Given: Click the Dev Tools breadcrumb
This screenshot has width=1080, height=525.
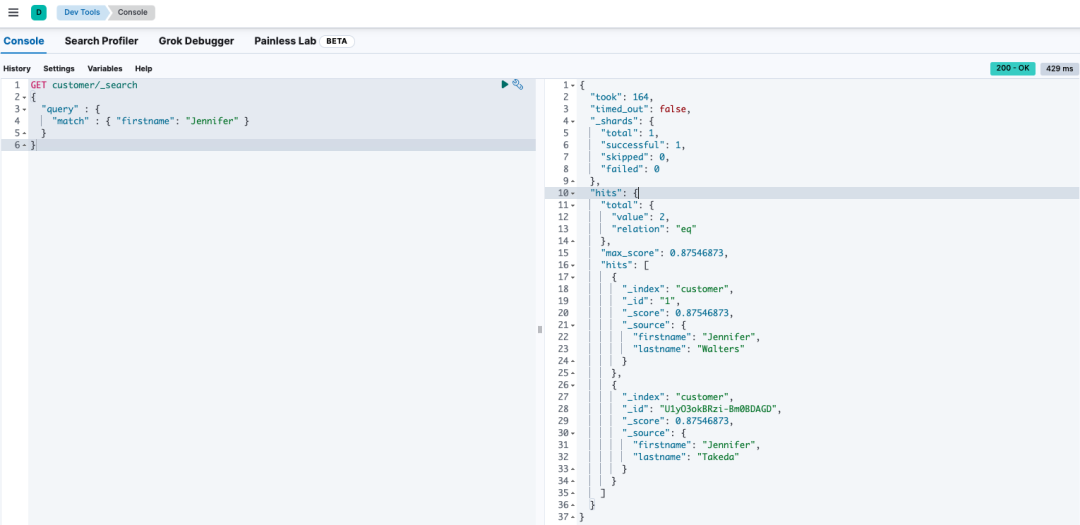Looking at the screenshot, I should tap(84, 13).
